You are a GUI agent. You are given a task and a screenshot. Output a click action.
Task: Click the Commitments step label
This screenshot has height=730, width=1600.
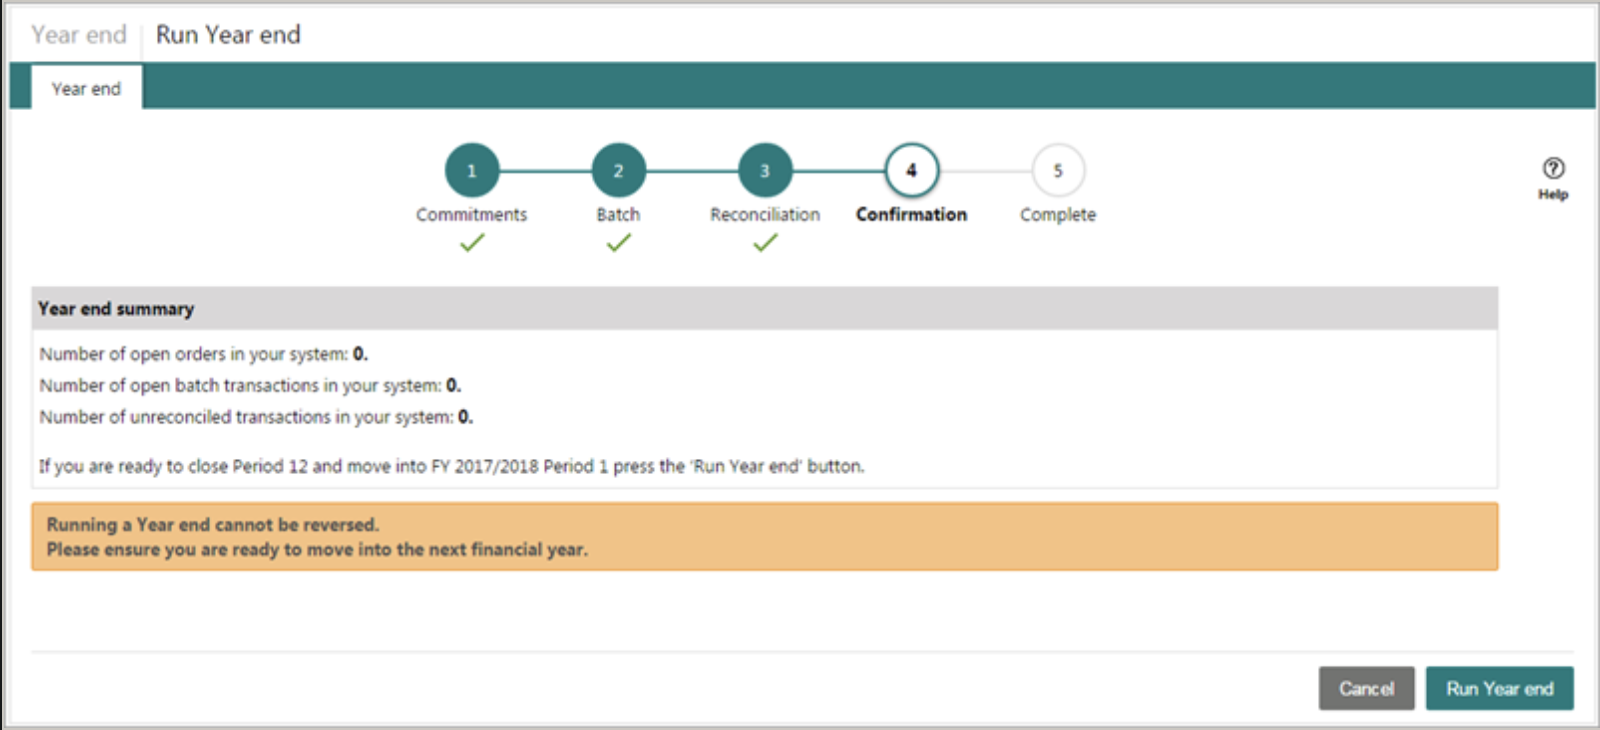click(x=471, y=214)
